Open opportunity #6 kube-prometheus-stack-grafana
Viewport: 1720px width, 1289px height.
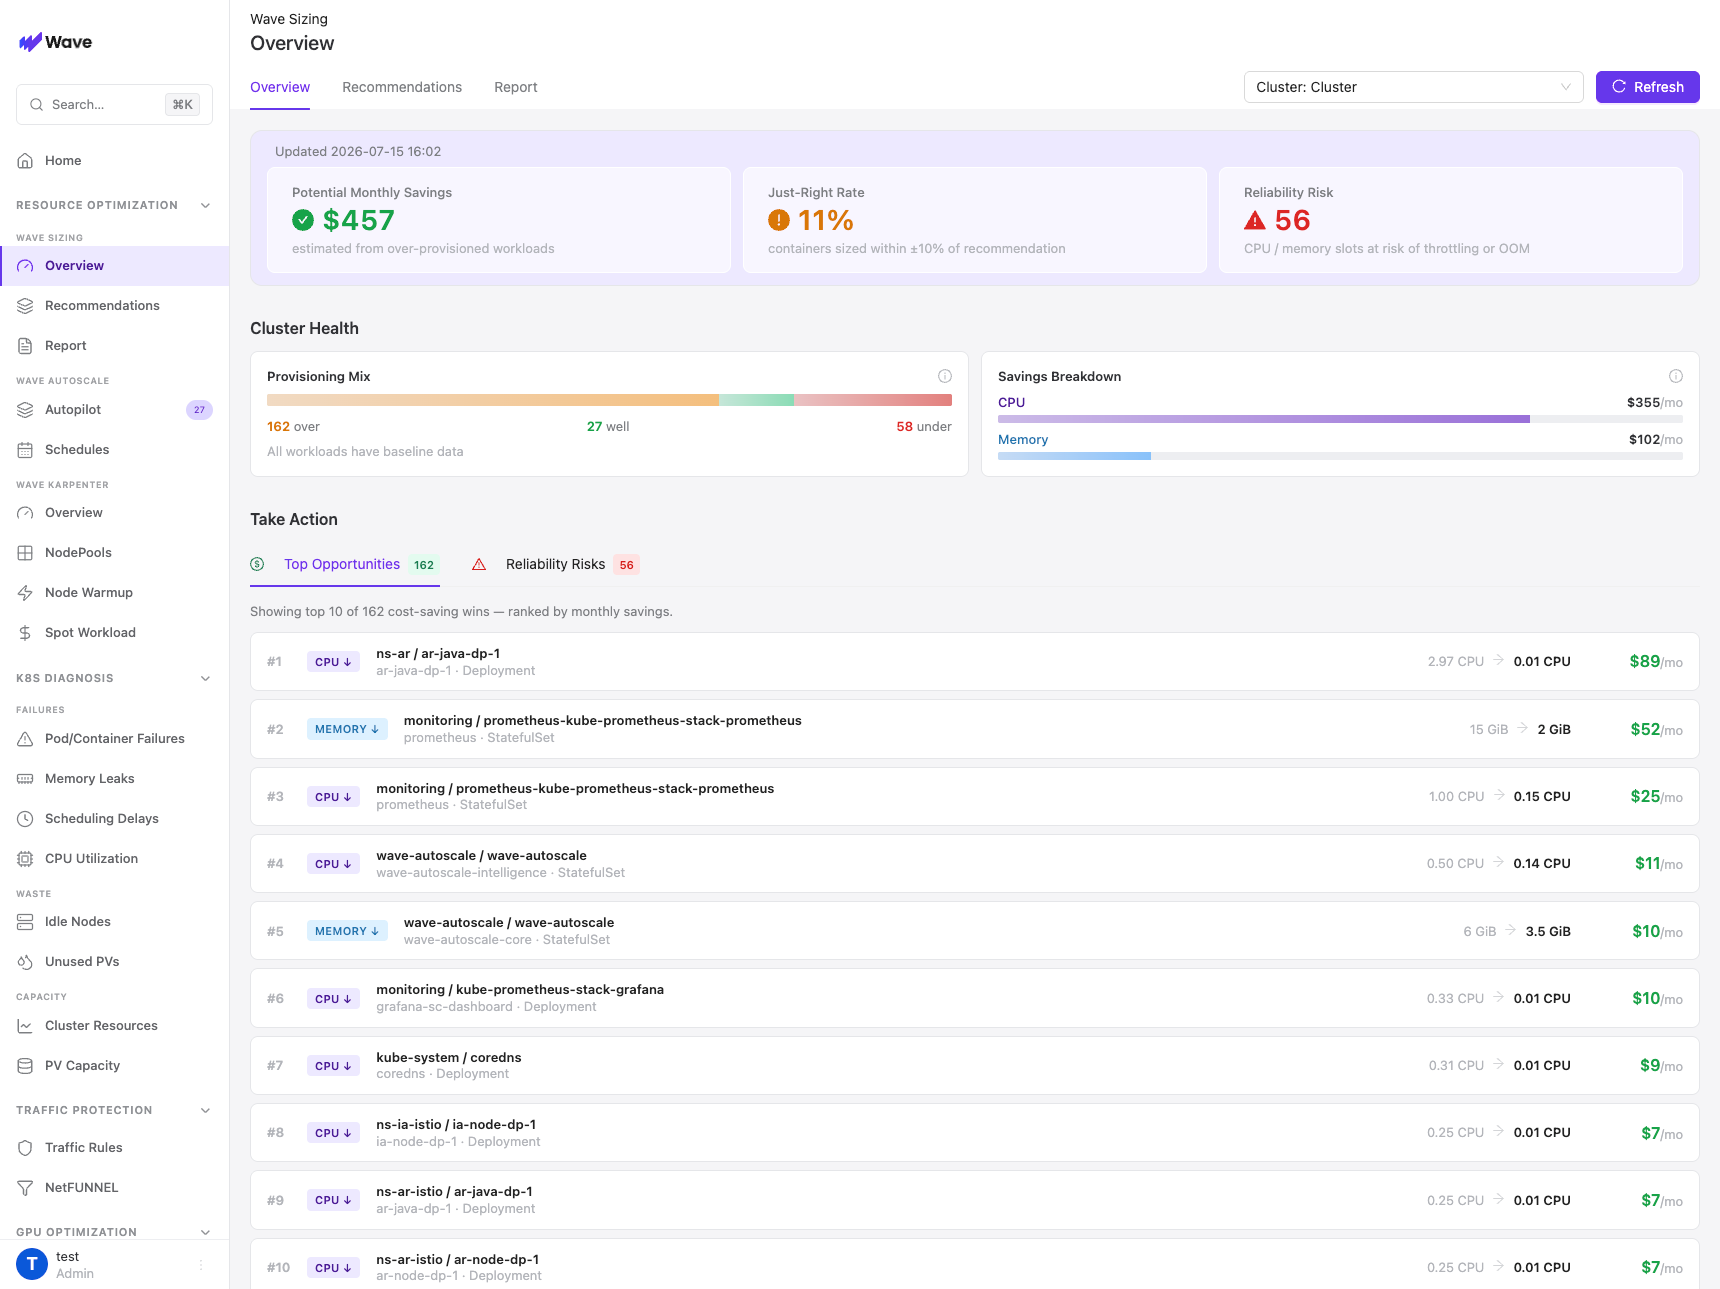point(974,998)
